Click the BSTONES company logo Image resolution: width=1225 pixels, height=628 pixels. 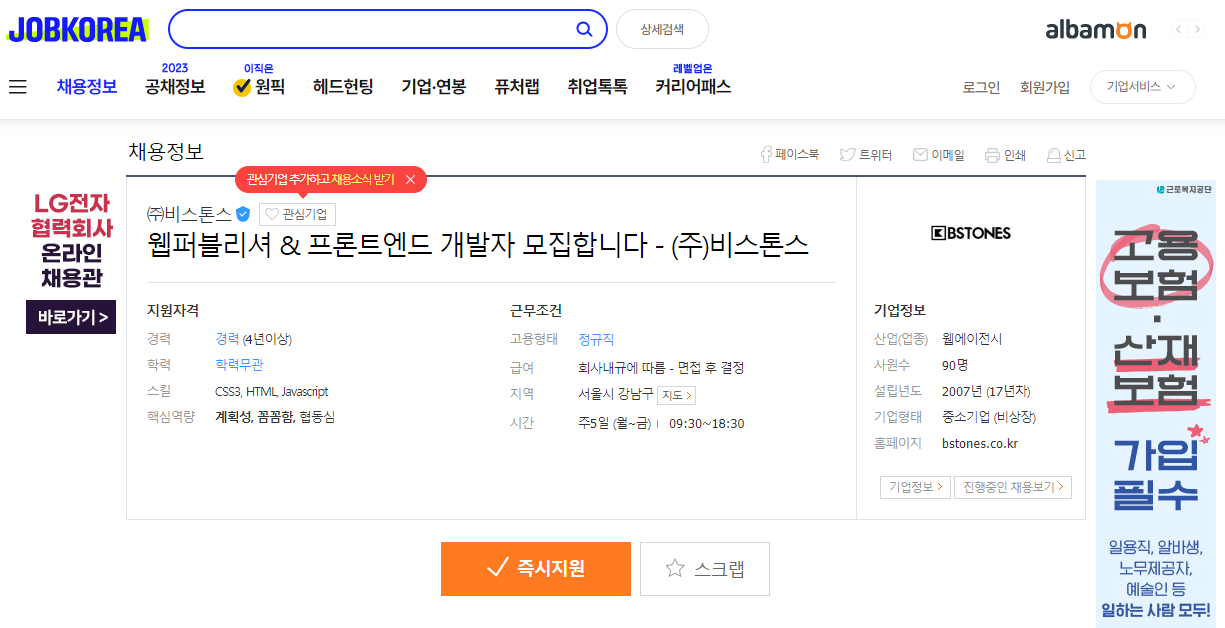point(971,233)
